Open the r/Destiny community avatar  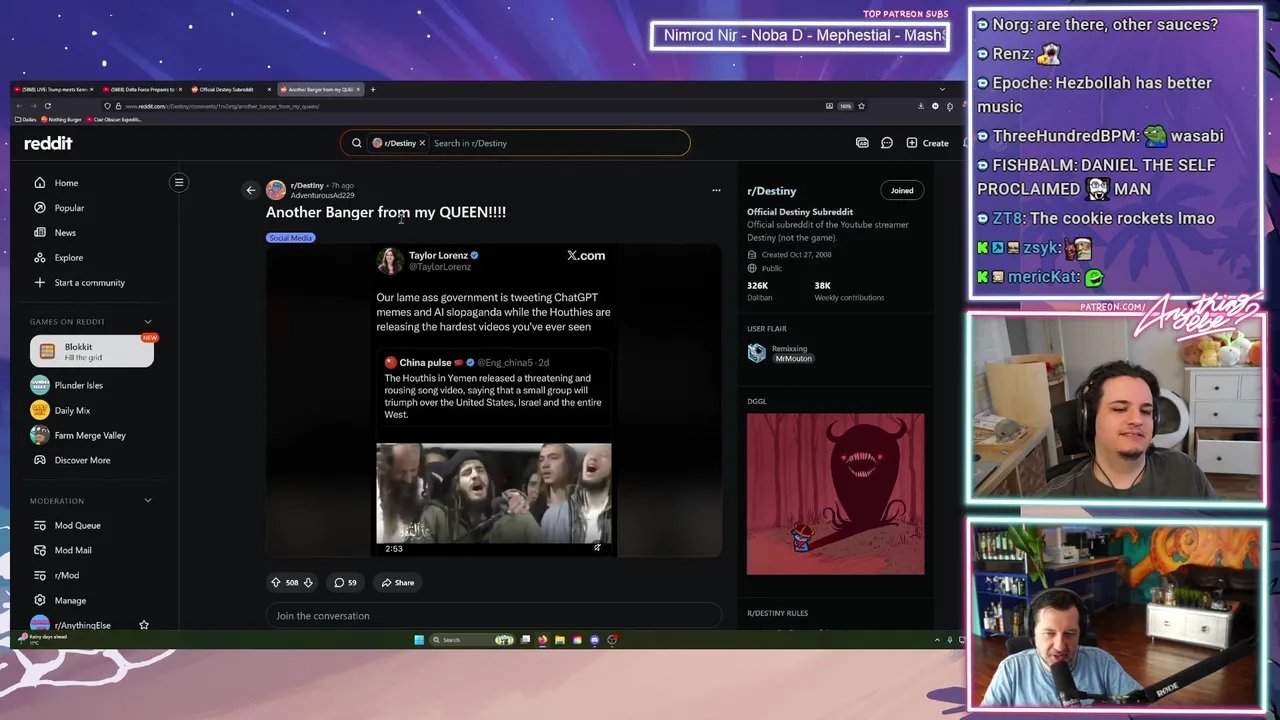(x=275, y=190)
